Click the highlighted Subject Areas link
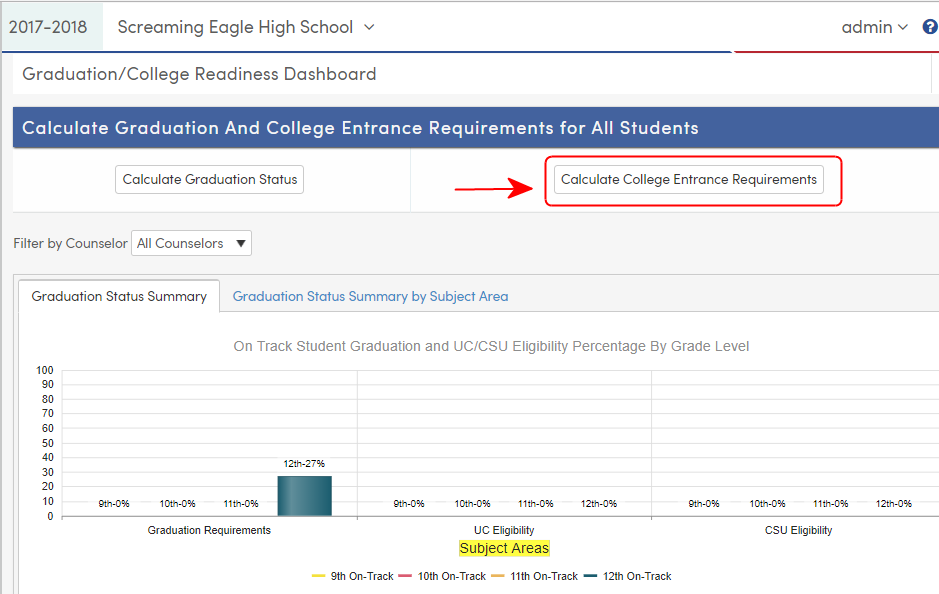This screenshot has height=594, width=939. tap(504, 548)
